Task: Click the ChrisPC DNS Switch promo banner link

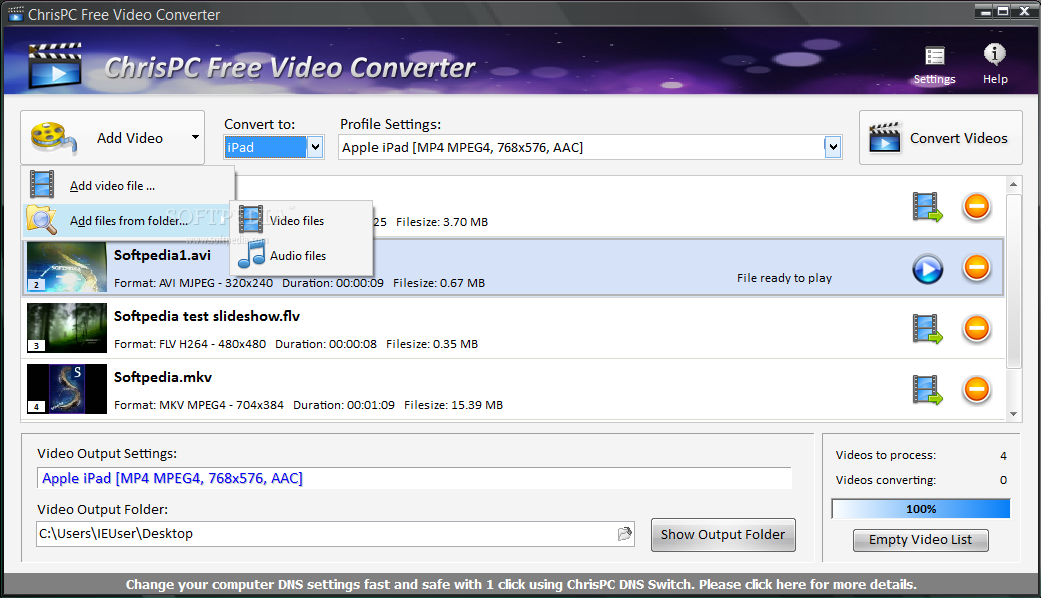Action: [521, 585]
